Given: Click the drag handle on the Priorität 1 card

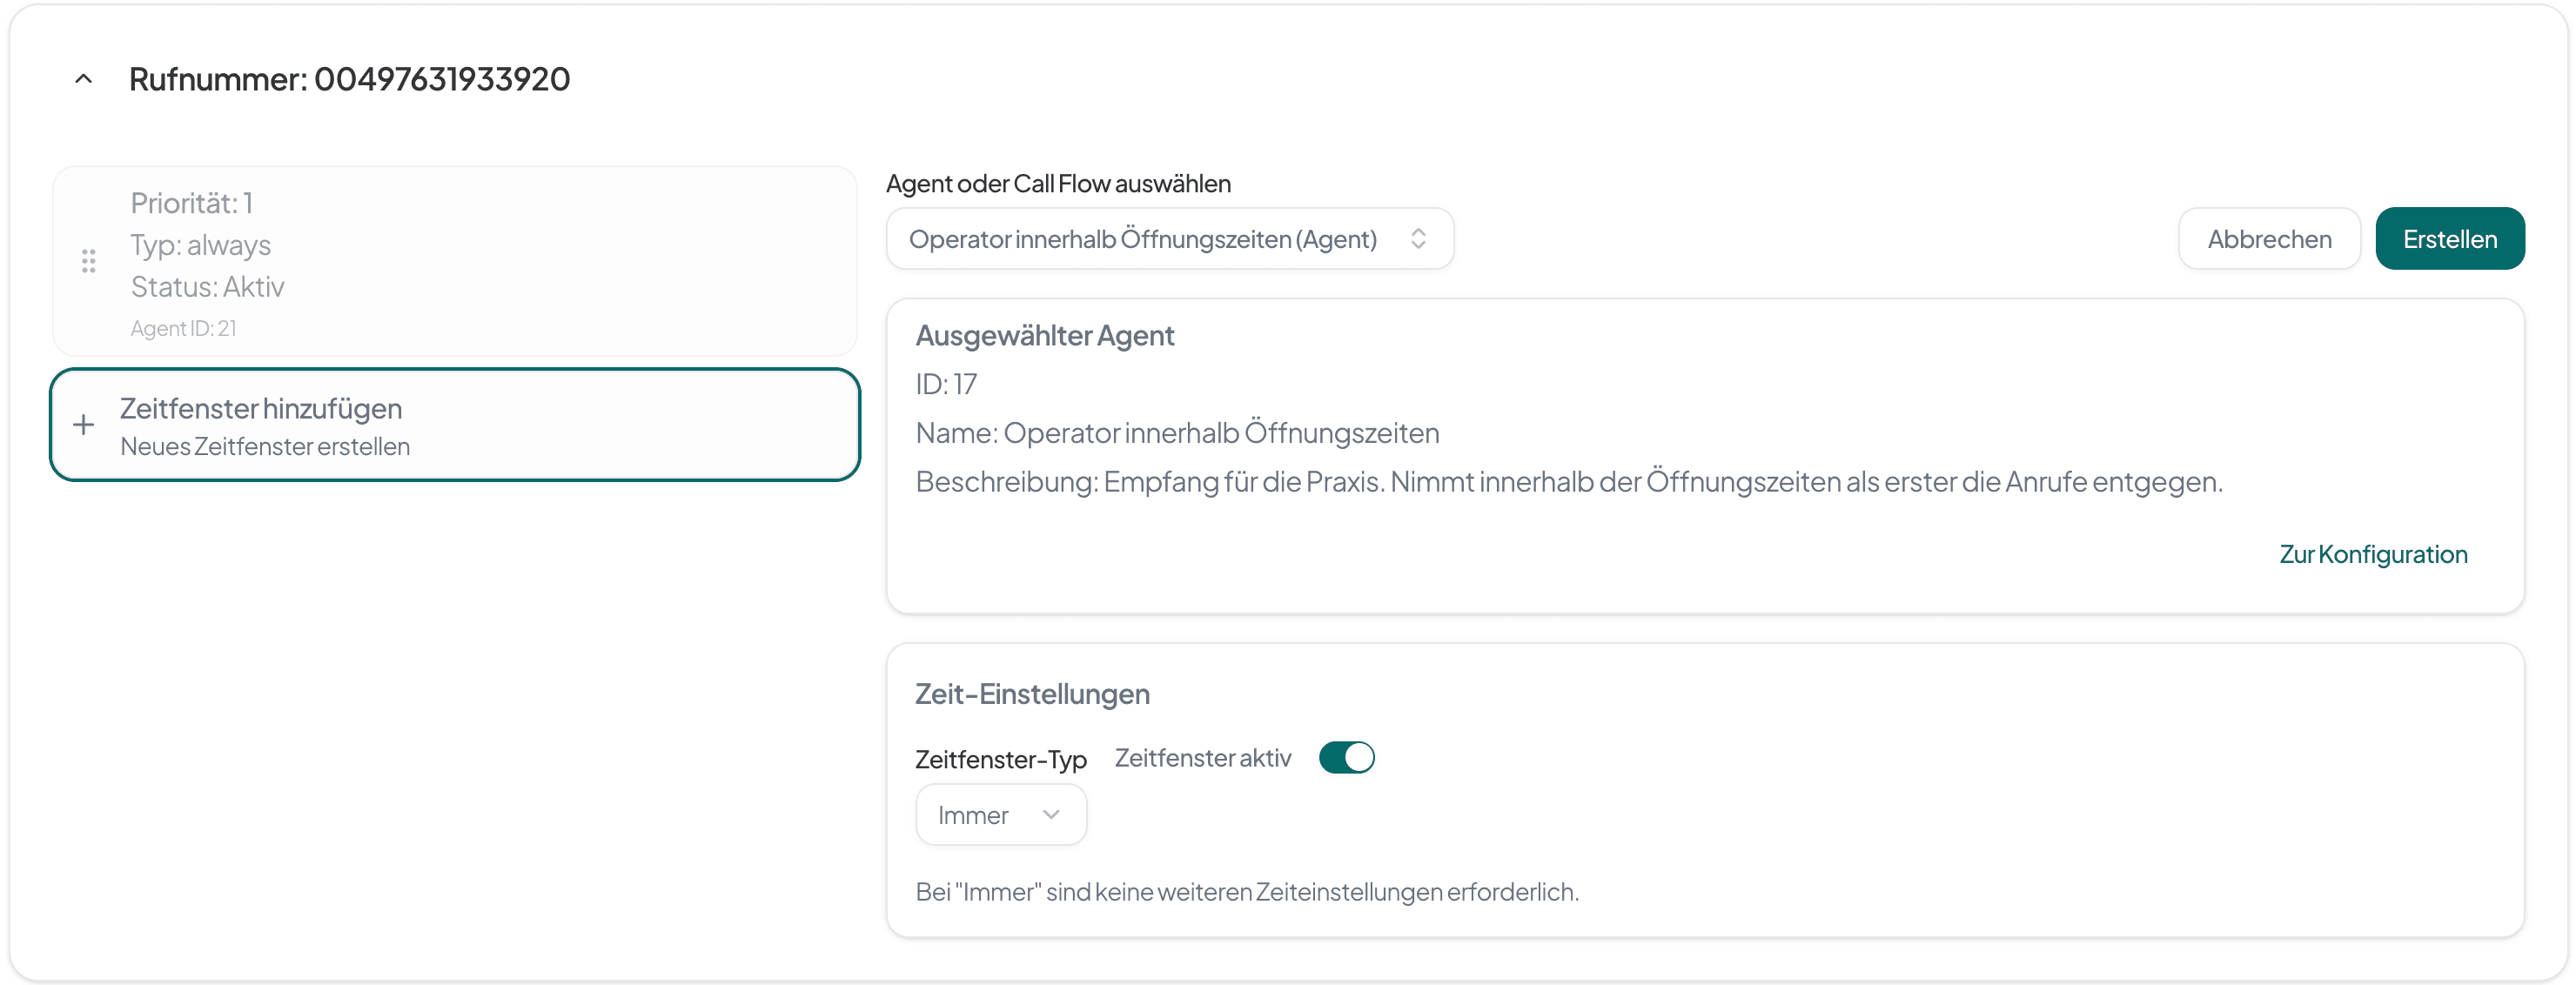Looking at the screenshot, I should [x=88, y=260].
